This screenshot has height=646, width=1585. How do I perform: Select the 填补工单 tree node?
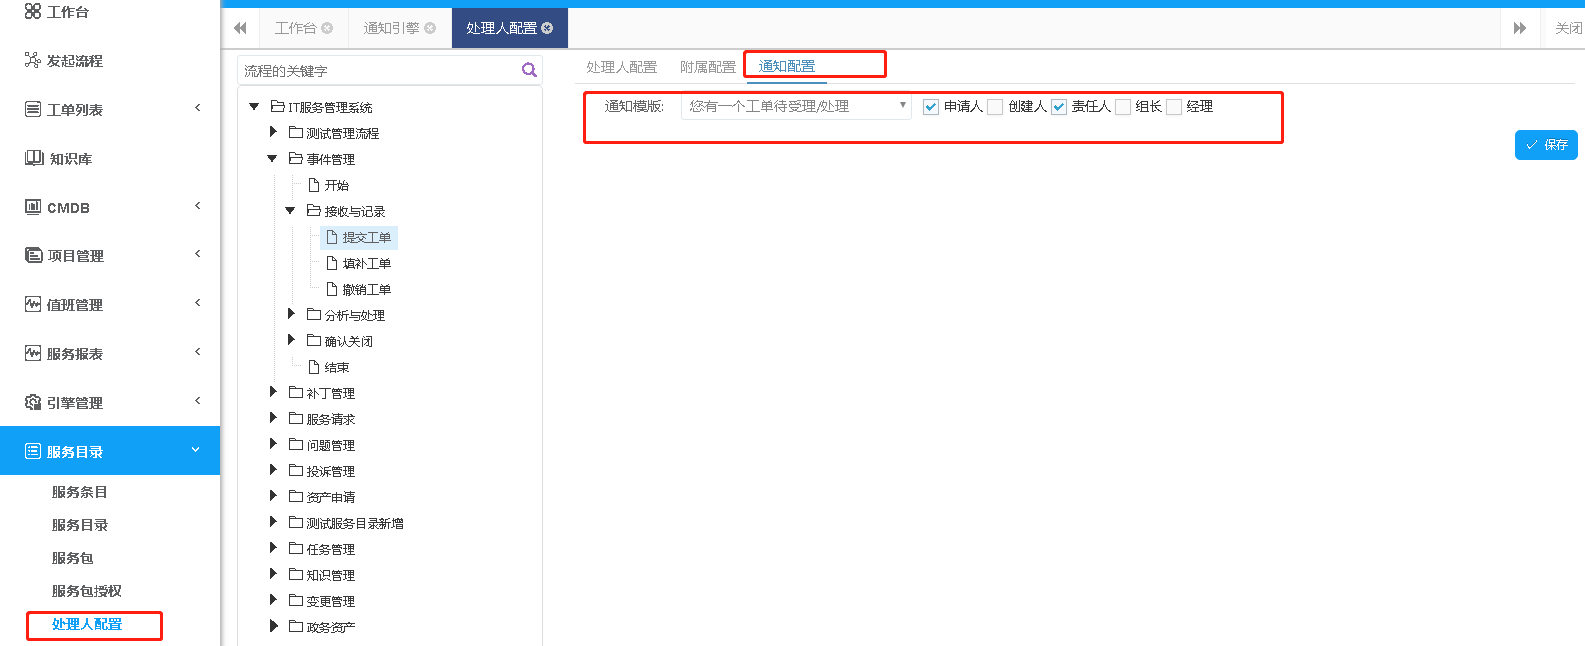pyautogui.click(x=366, y=263)
